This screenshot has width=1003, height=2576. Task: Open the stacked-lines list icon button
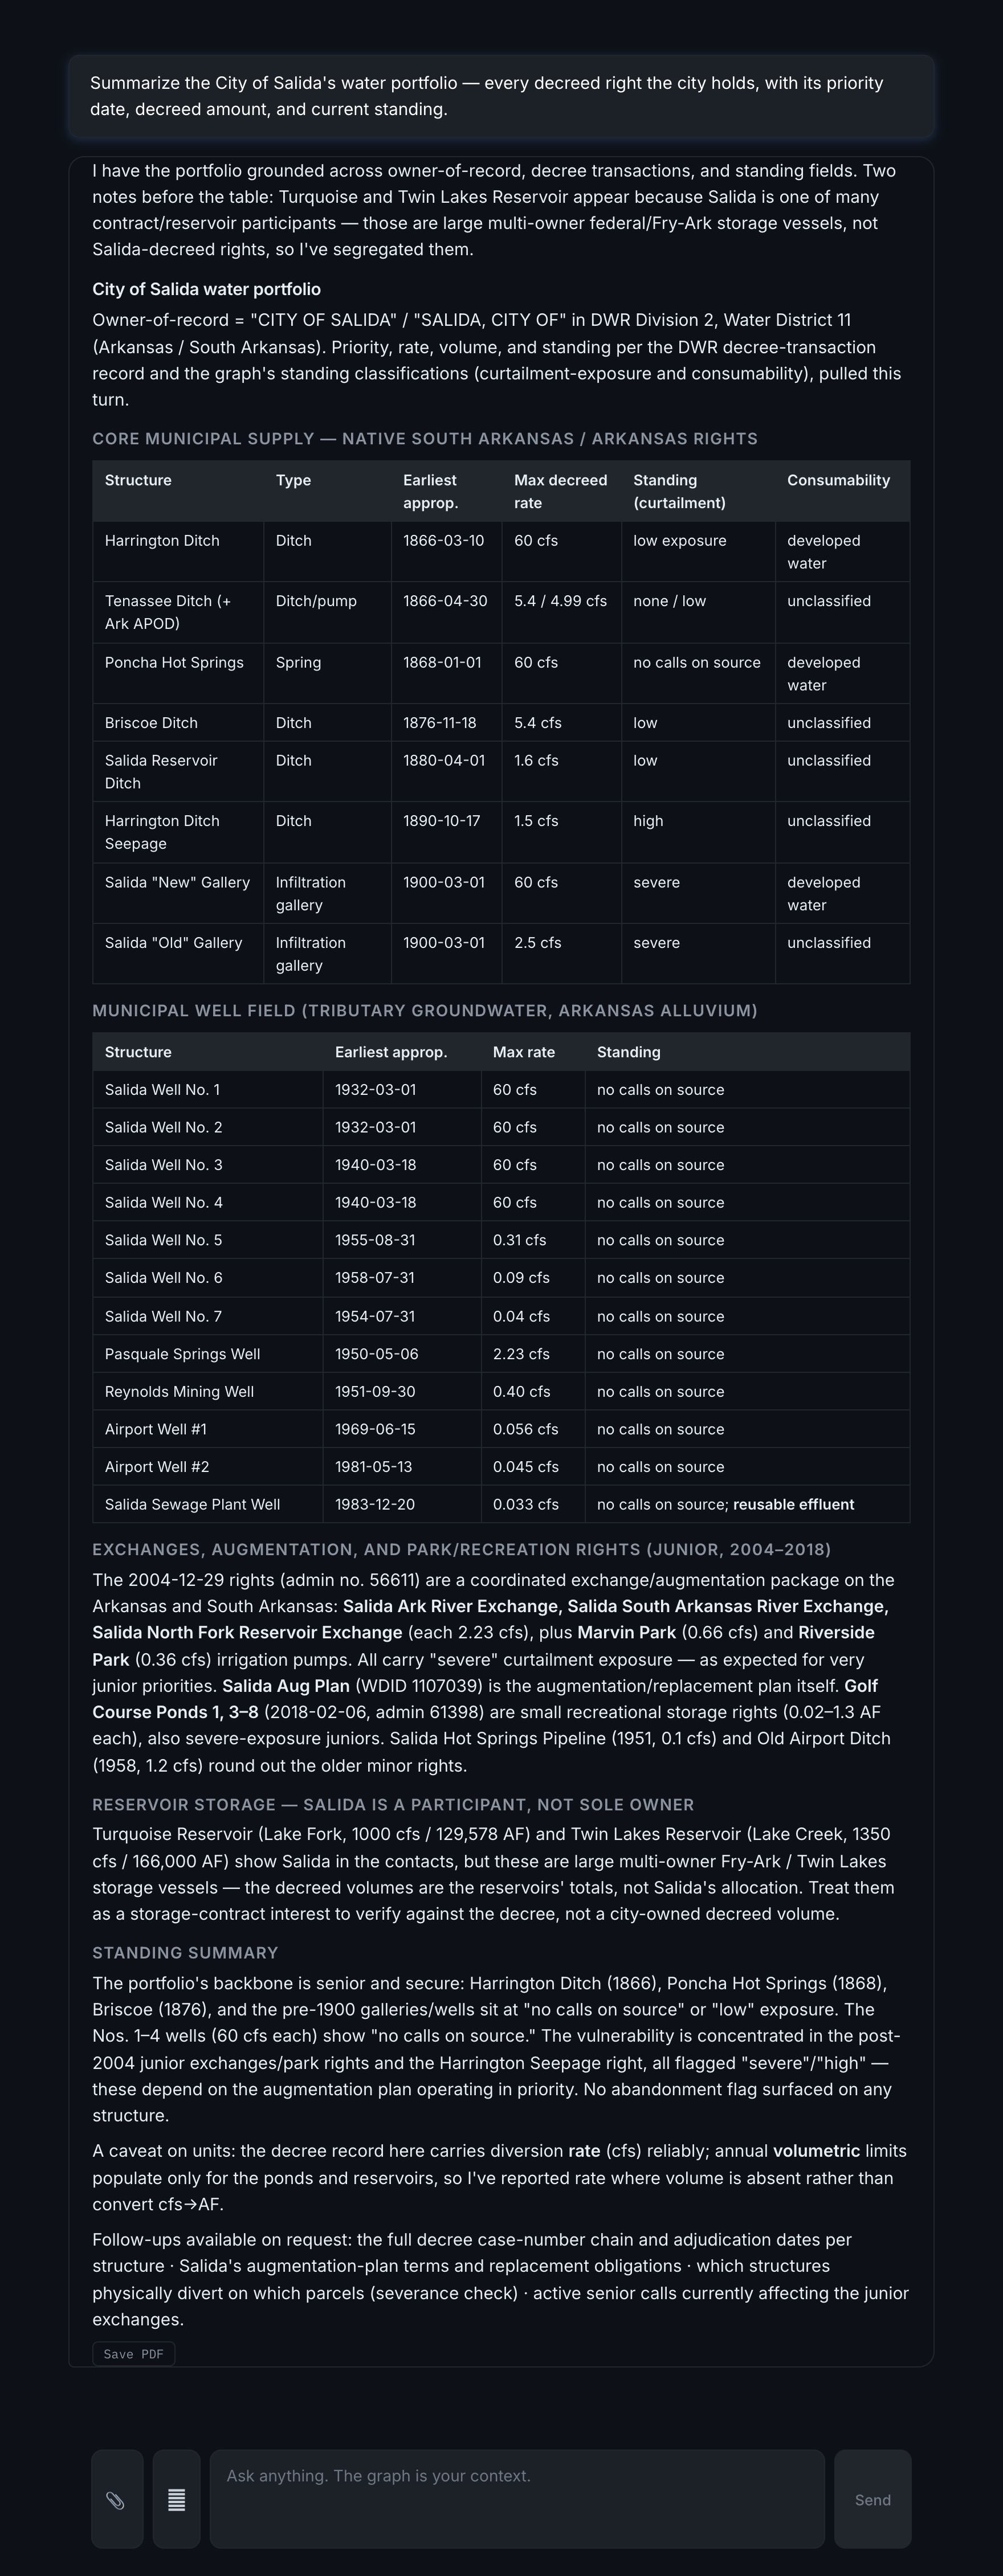click(x=176, y=2499)
